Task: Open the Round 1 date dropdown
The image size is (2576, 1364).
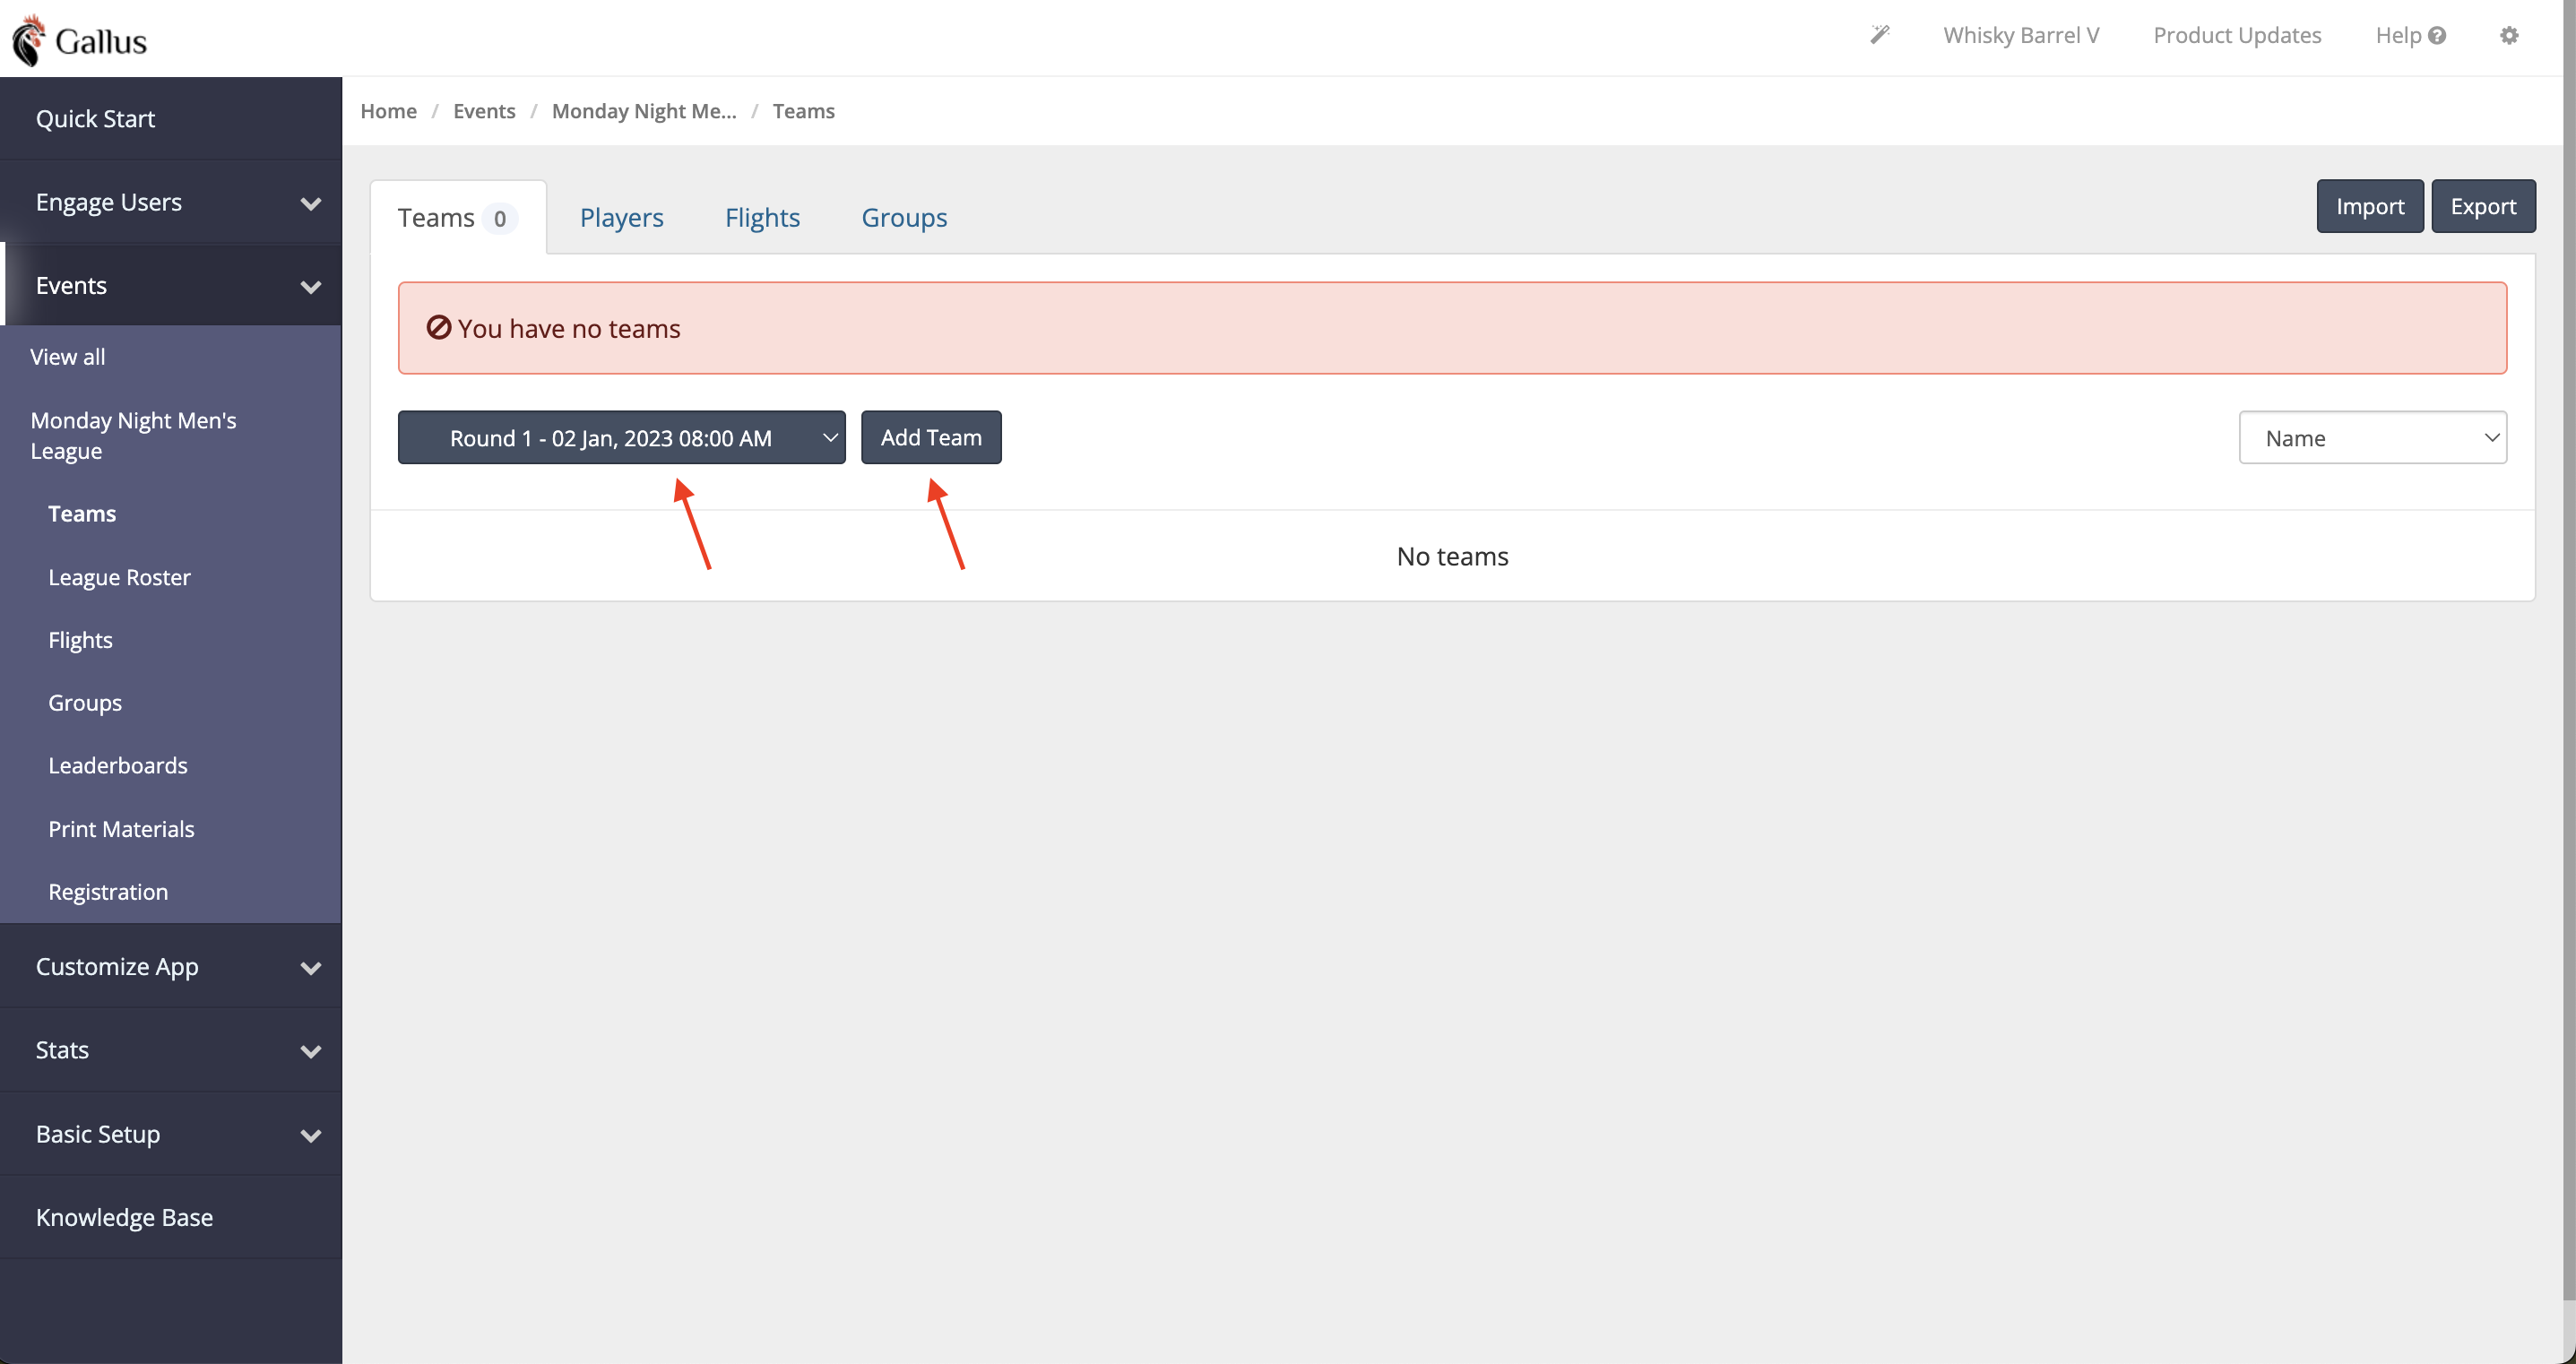Action: (x=621, y=437)
